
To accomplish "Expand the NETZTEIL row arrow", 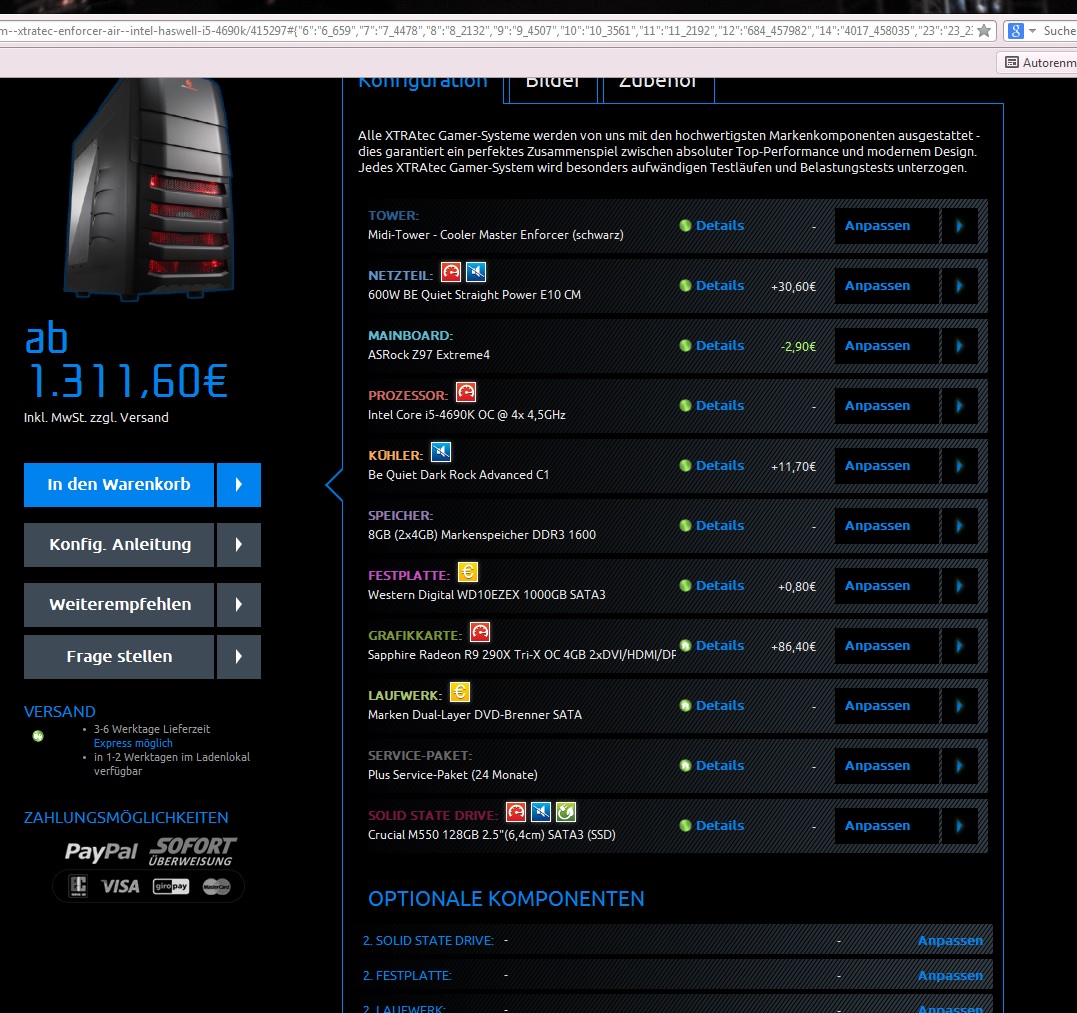I will pos(960,286).
